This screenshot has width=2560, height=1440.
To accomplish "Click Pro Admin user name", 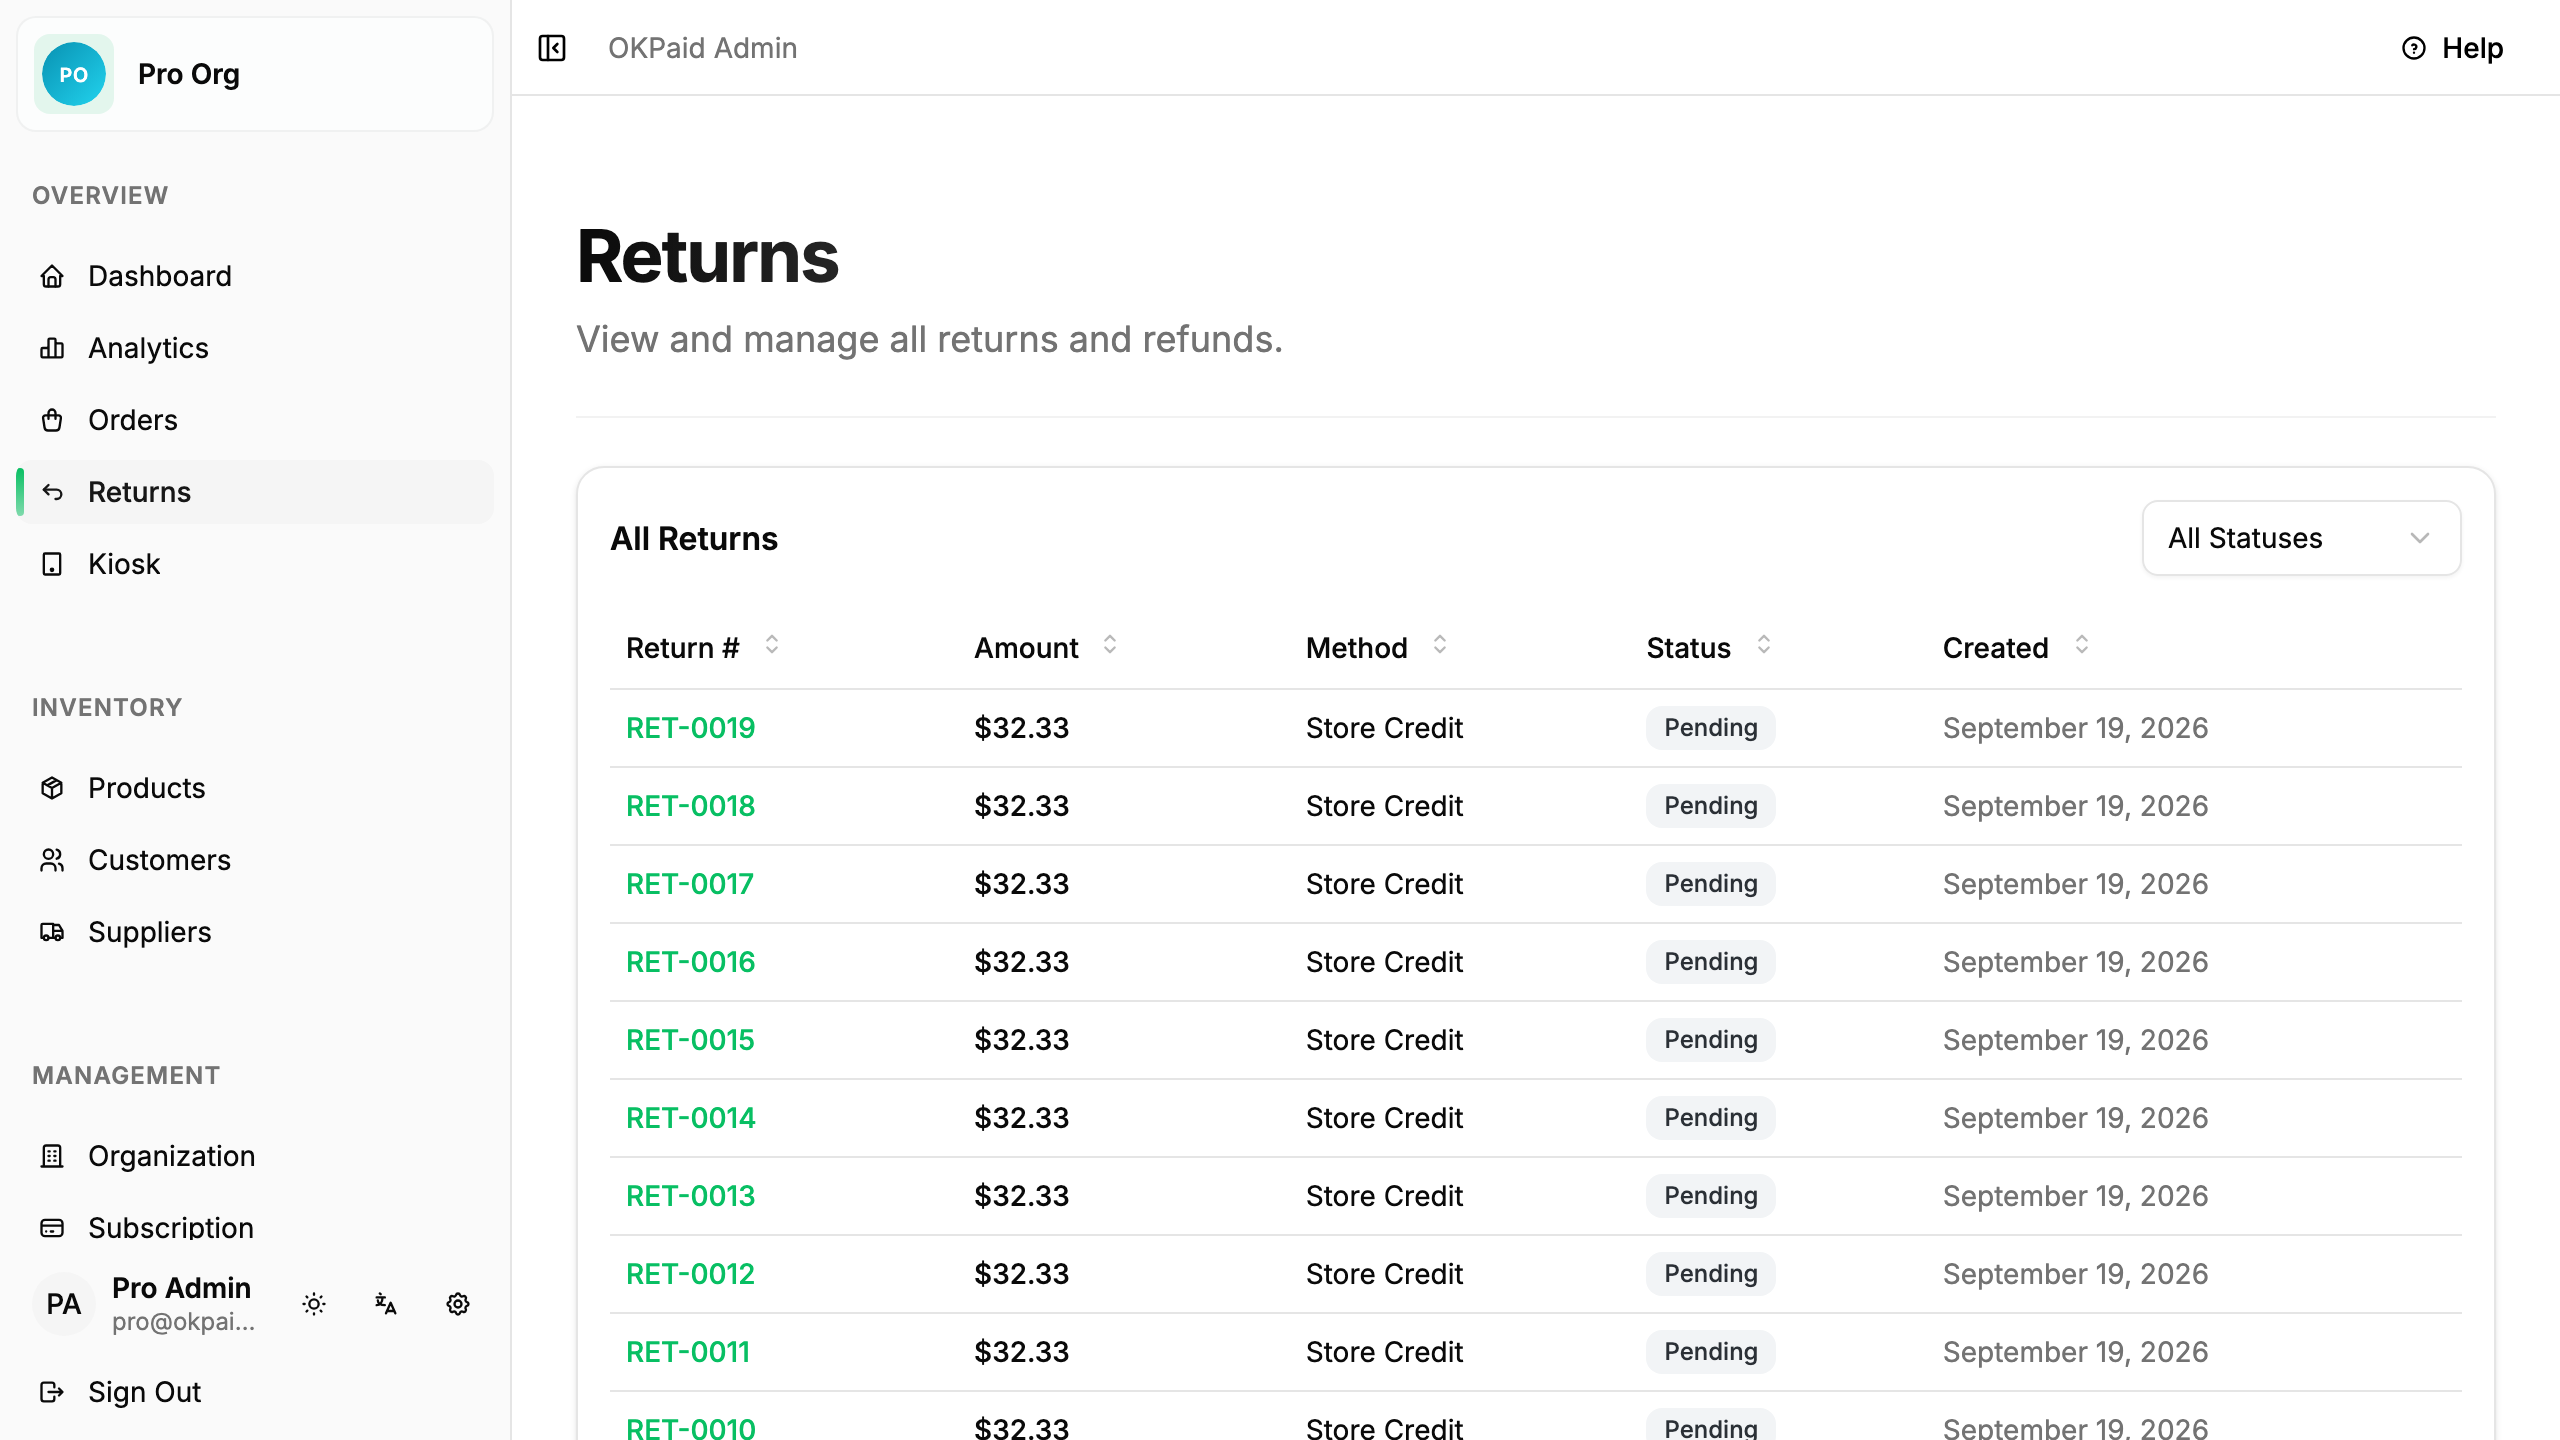I will click(181, 1288).
